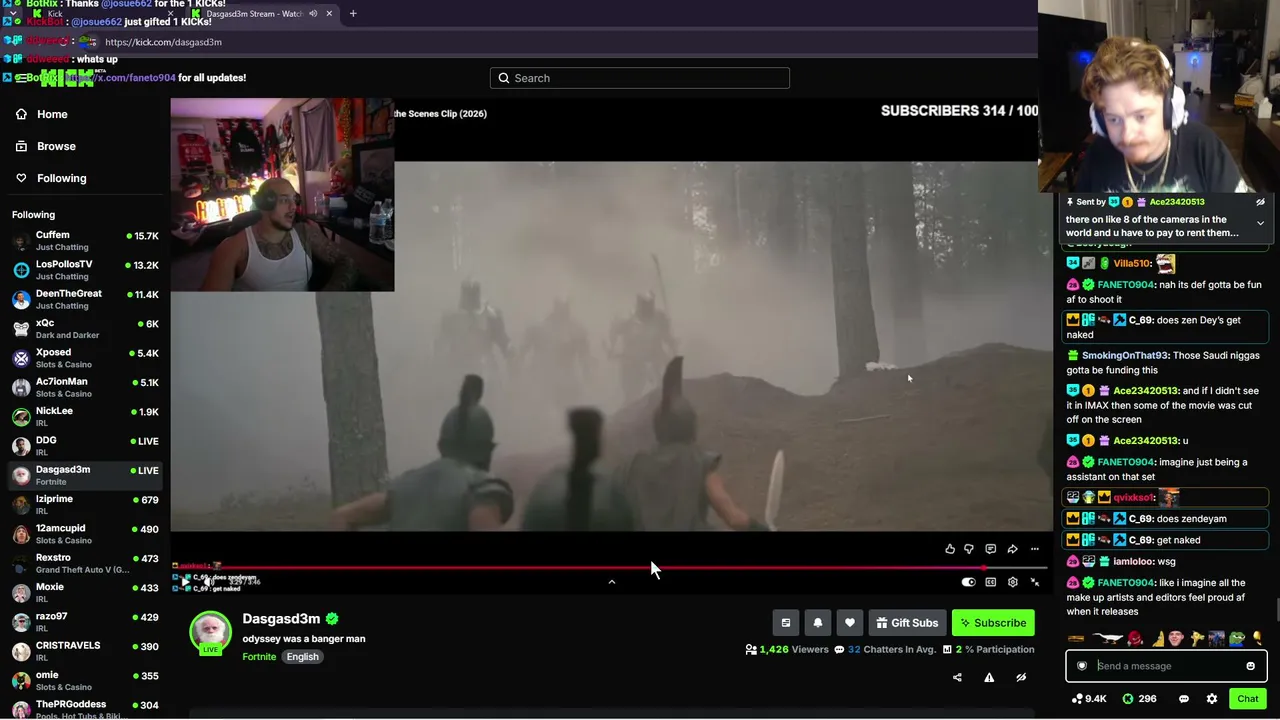The image size is (1280, 720).
Task: Open the Fortnite category link
Action: (259, 657)
